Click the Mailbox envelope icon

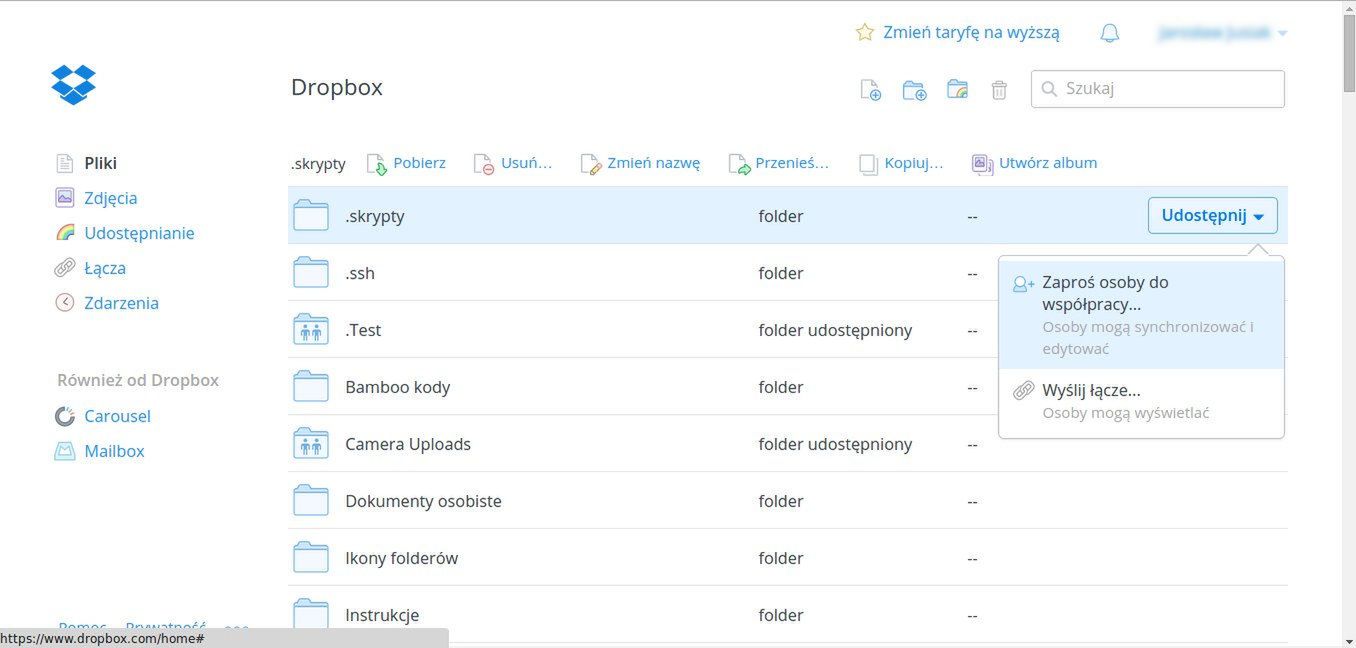[x=65, y=451]
